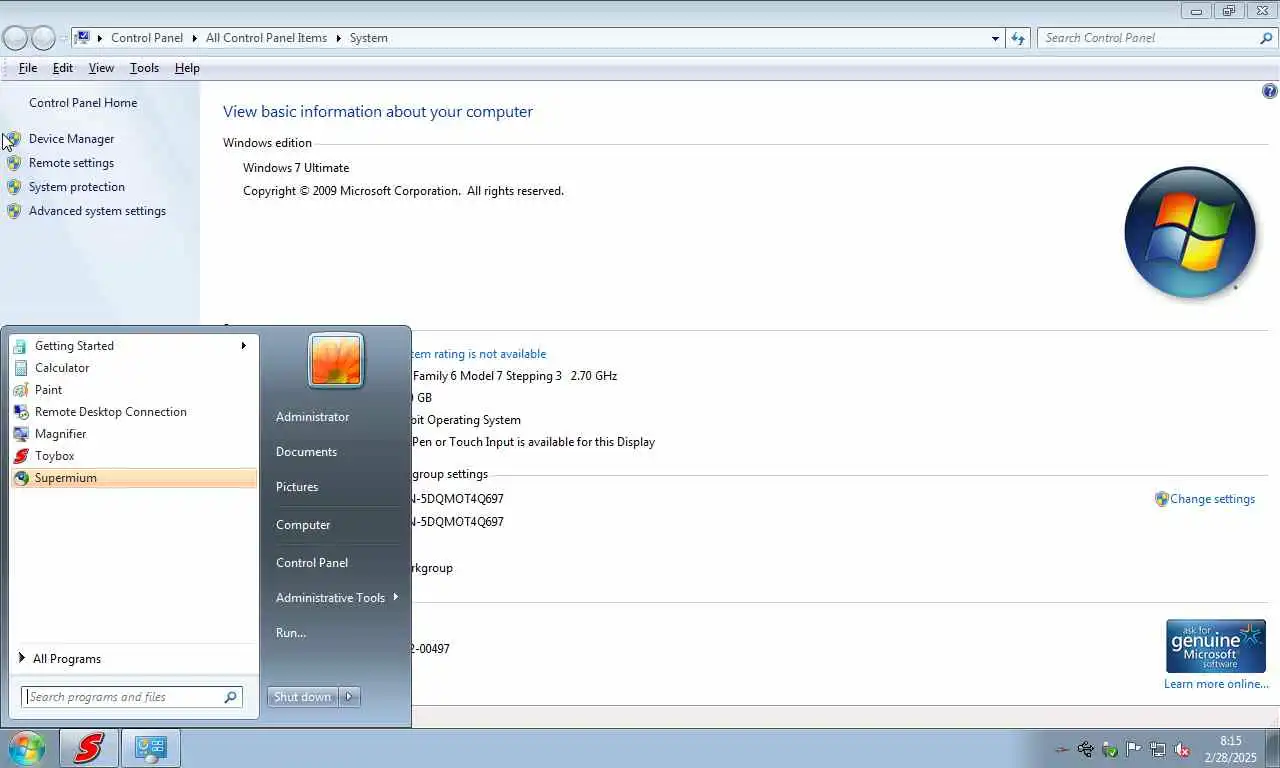Open Device Manager shield link

[71, 139]
